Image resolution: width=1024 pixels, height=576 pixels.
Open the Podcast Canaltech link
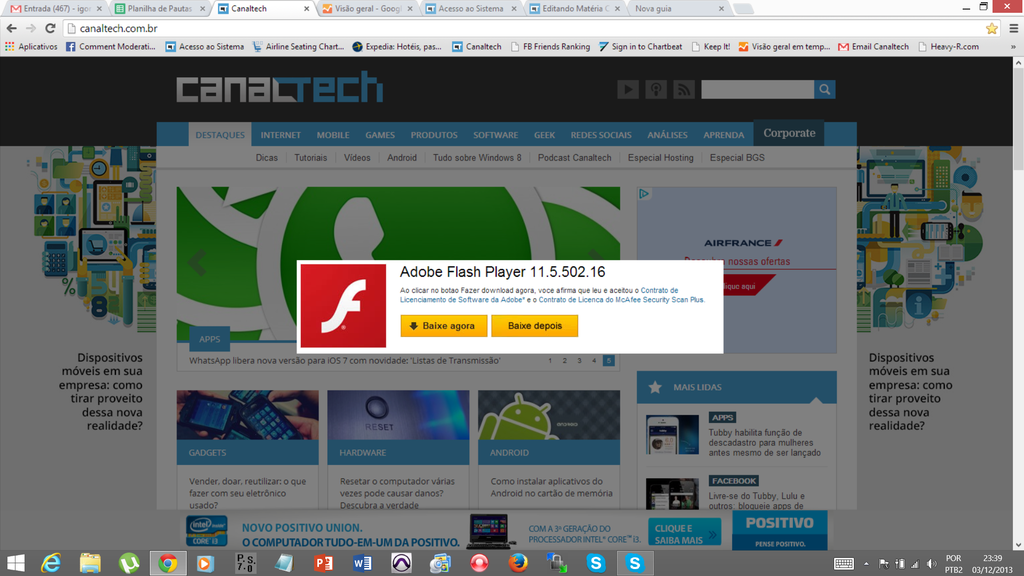[575, 157]
